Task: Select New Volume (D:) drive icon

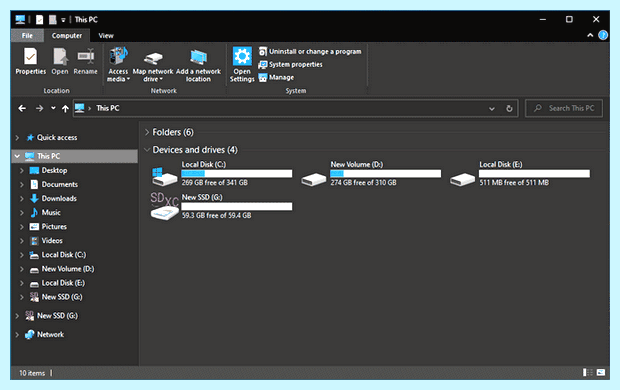Action: click(313, 179)
